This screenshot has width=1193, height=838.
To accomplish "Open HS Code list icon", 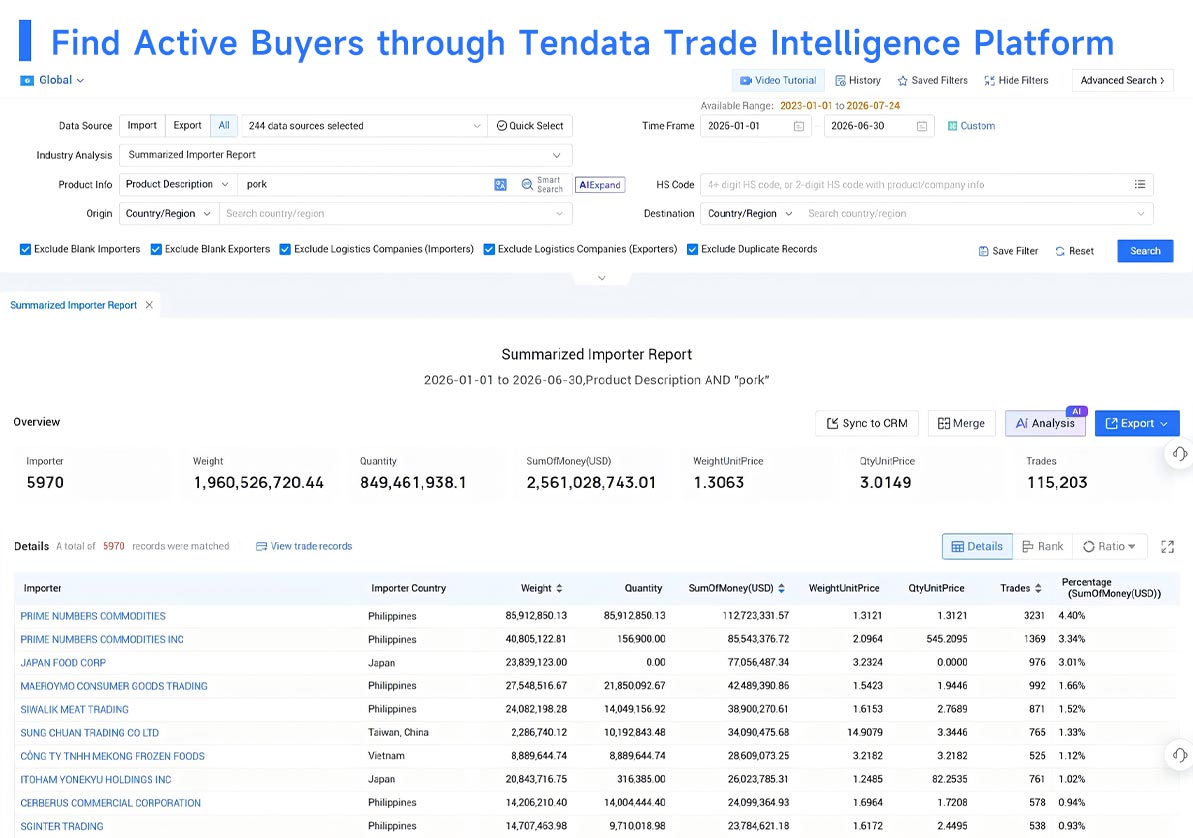I will [1140, 184].
